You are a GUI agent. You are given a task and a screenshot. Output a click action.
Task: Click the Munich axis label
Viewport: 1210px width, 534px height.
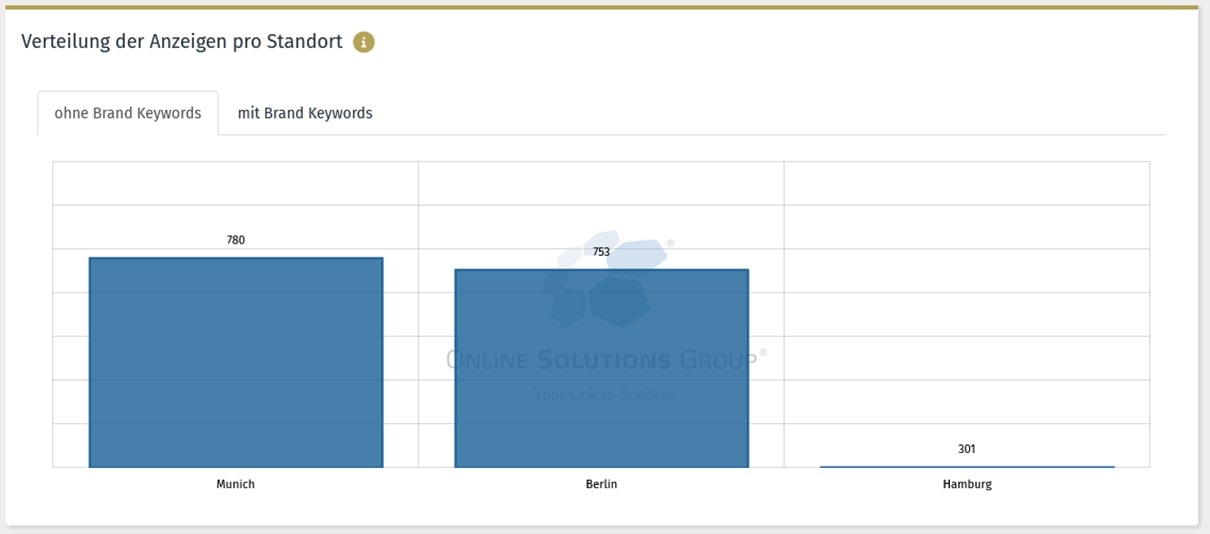[x=236, y=484]
